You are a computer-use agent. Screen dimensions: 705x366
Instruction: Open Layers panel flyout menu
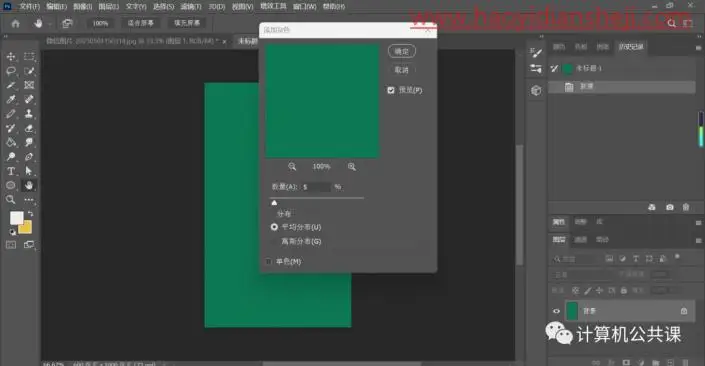pyautogui.click(x=698, y=241)
